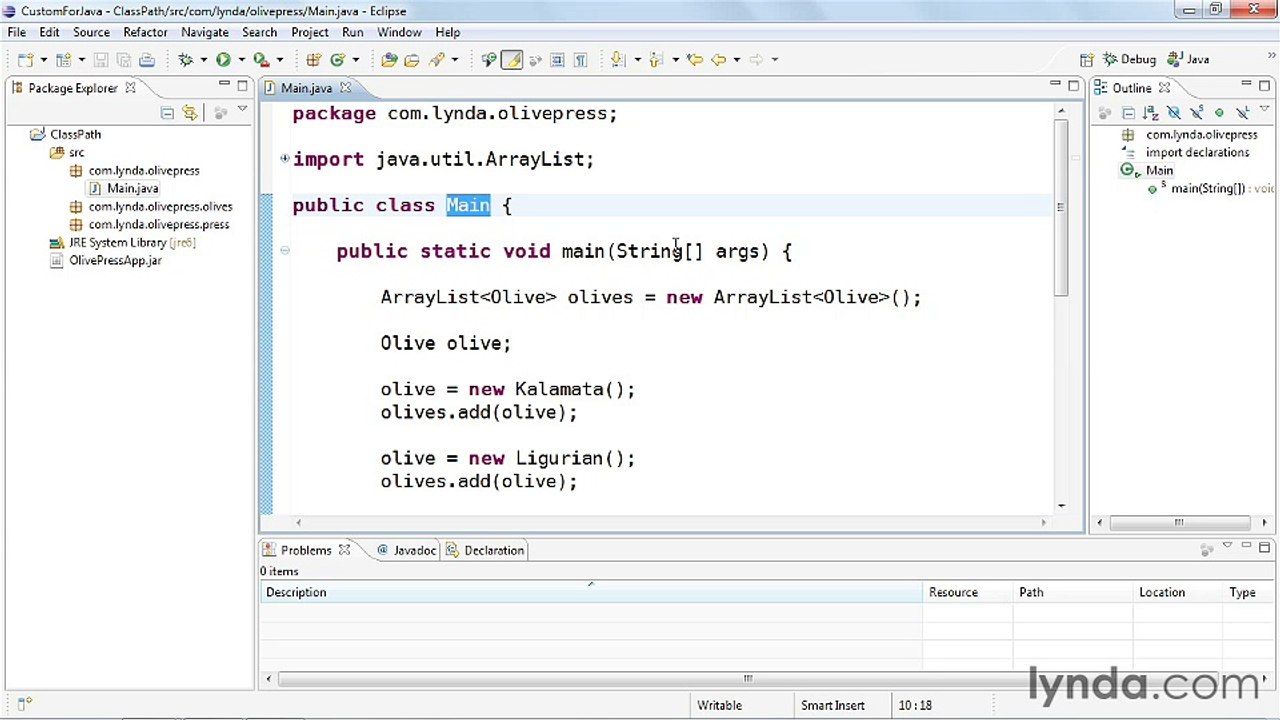The height and width of the screenshot is (720, 1280).
Task: Collapse All in the Outline view
Action: click(x=1128, y=113)
